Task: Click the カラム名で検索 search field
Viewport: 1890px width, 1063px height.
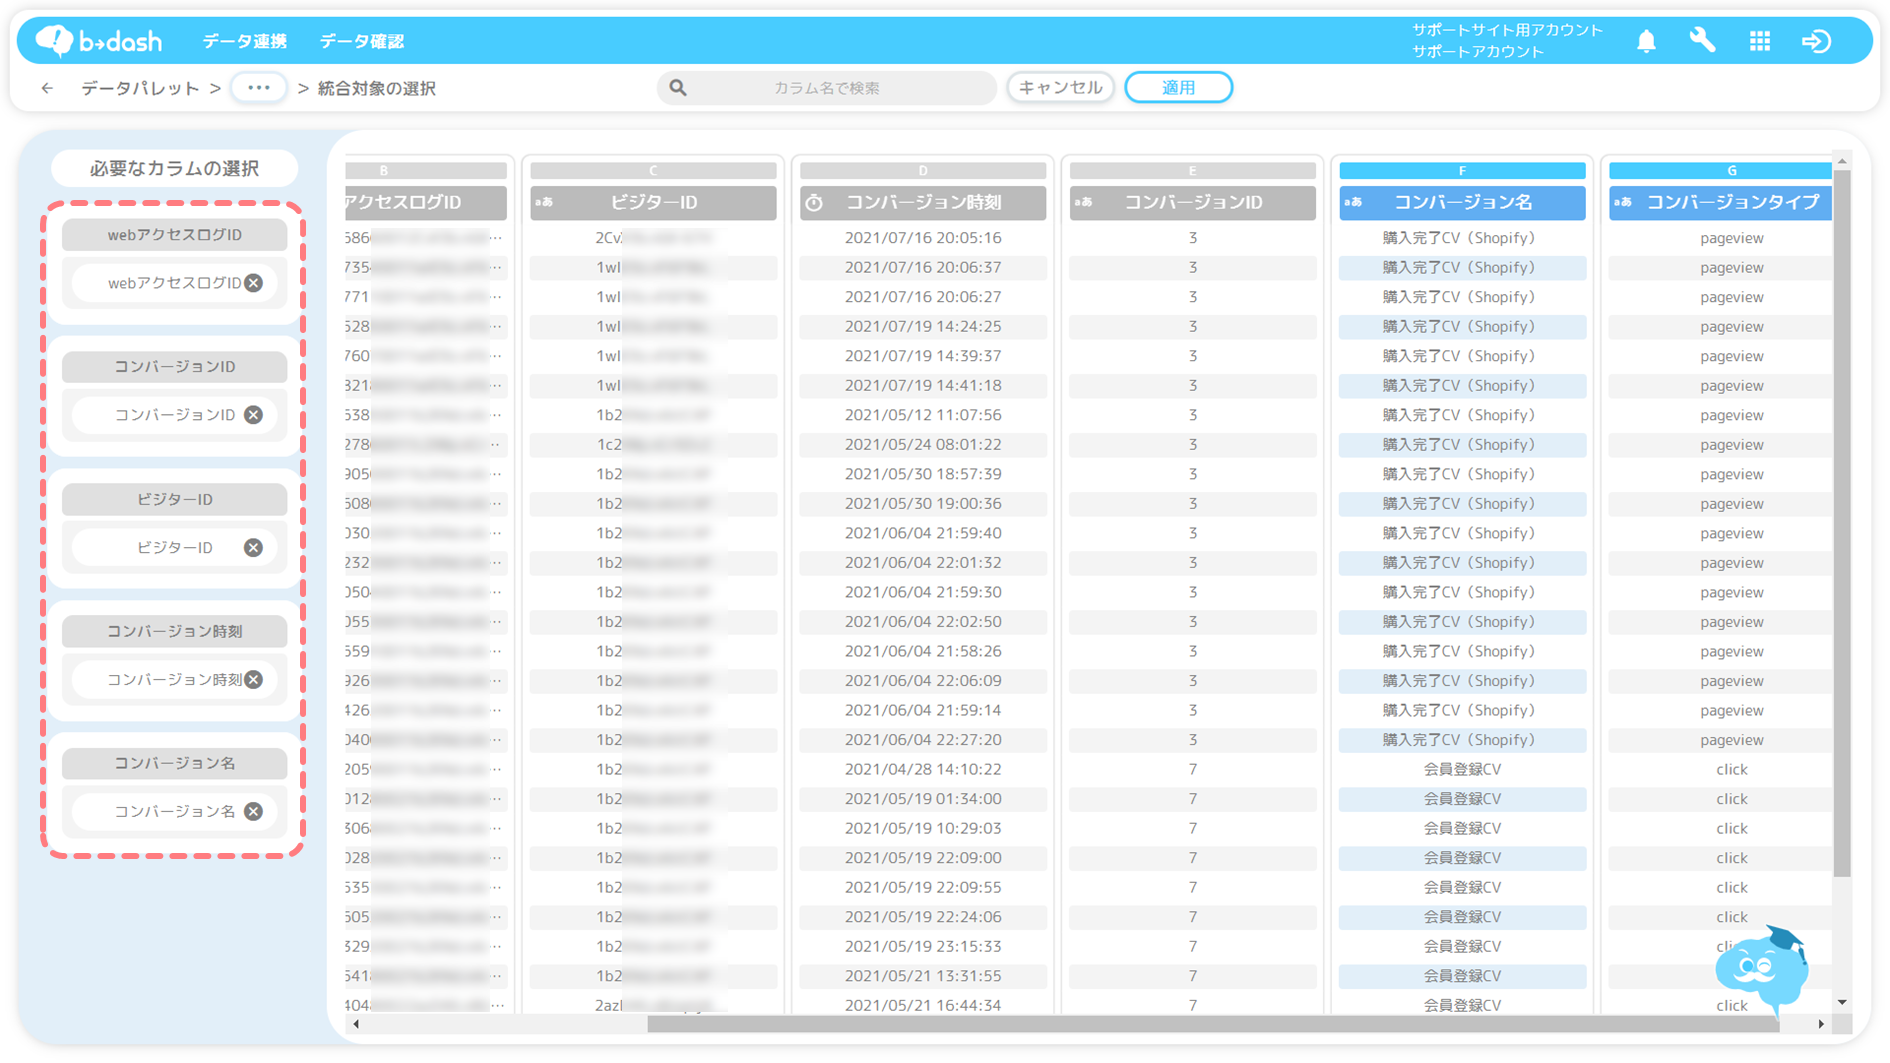Action: tap(827, 88)
